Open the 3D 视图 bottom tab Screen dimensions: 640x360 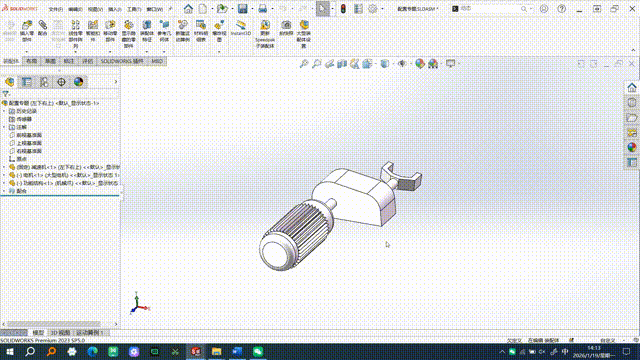pos(60,333)
